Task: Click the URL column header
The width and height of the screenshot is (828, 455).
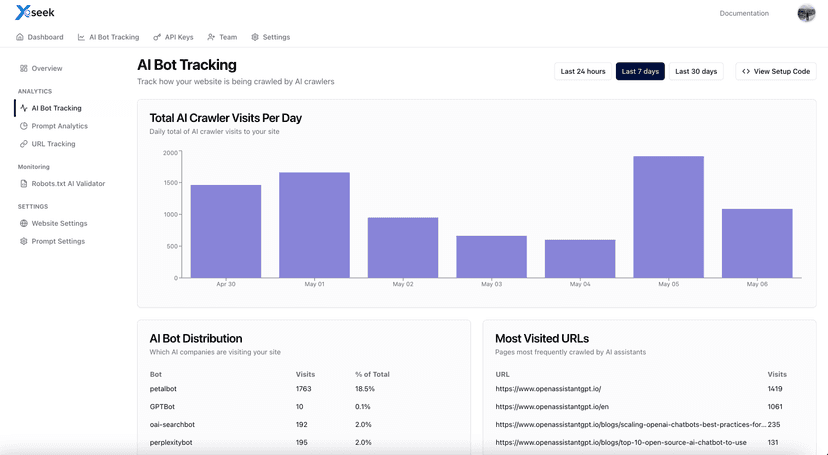Action: pyautogui.click(x=502, y=374)
